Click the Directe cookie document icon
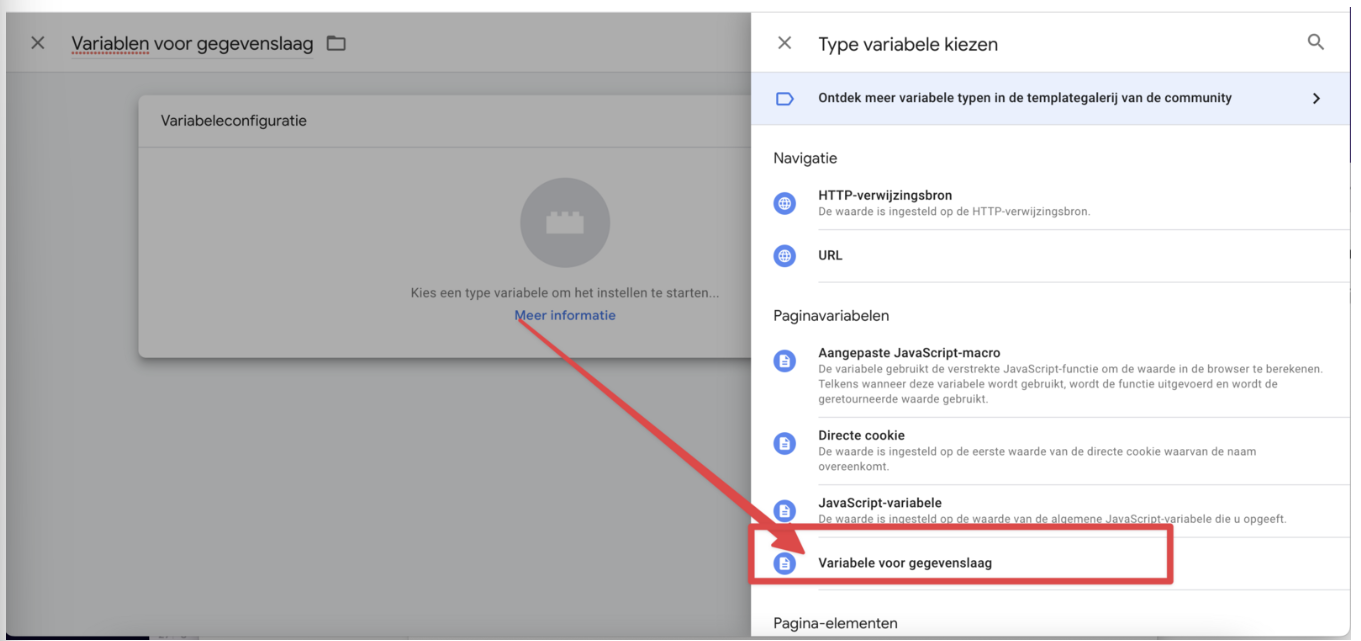 click(785, 443)
